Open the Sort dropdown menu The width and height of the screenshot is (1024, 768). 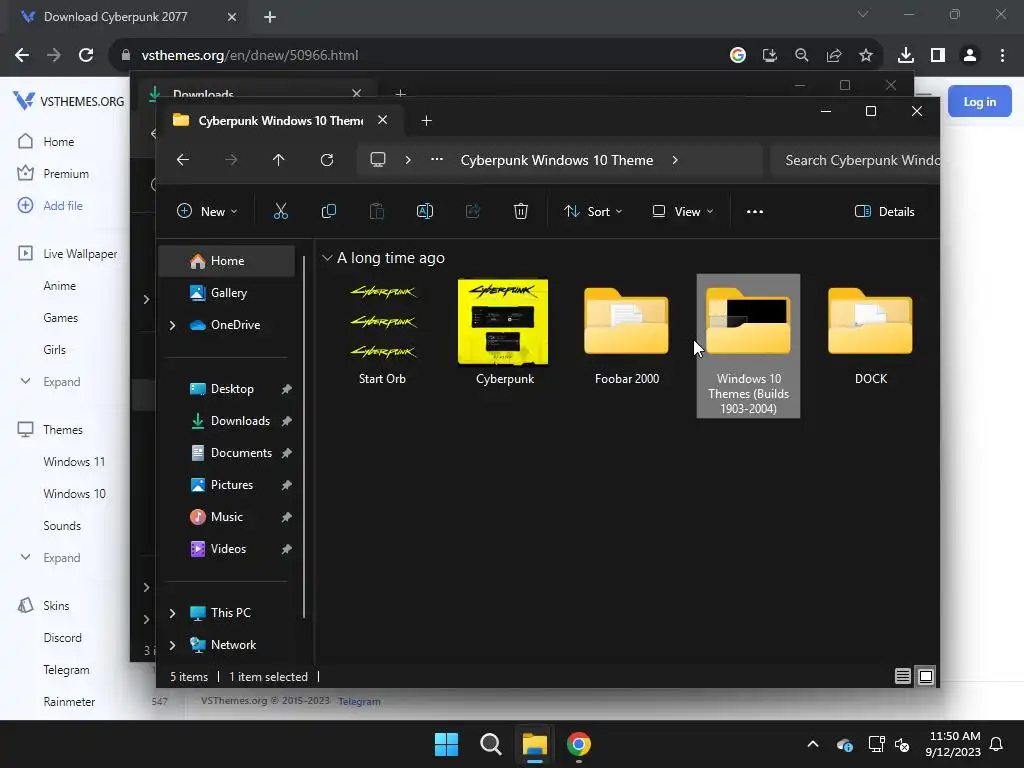point(593,211)
